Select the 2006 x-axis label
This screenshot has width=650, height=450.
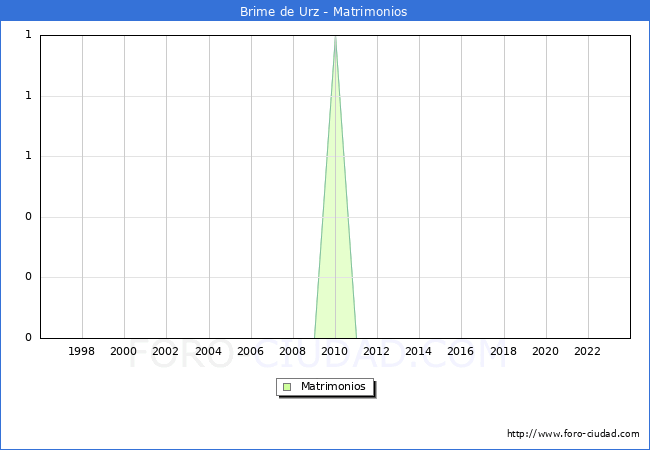[250, 351]
